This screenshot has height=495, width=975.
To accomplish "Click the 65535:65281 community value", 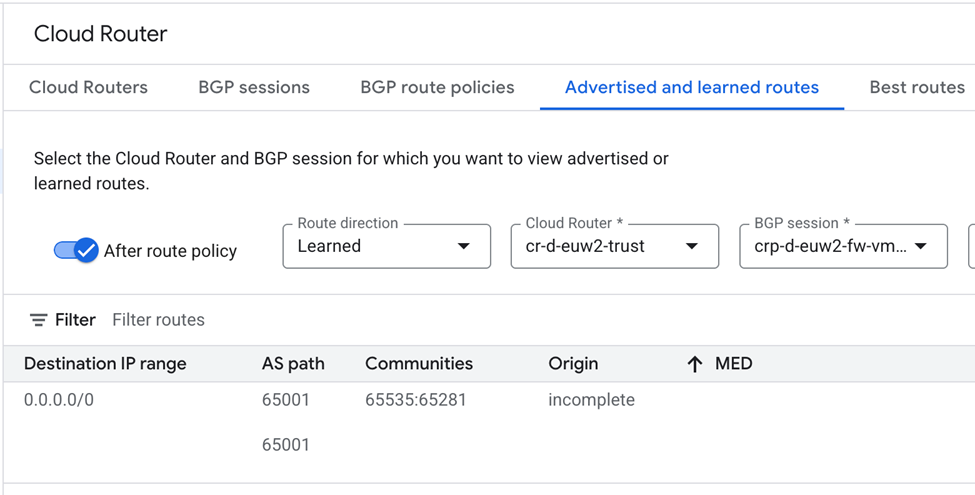I will 416,400.
